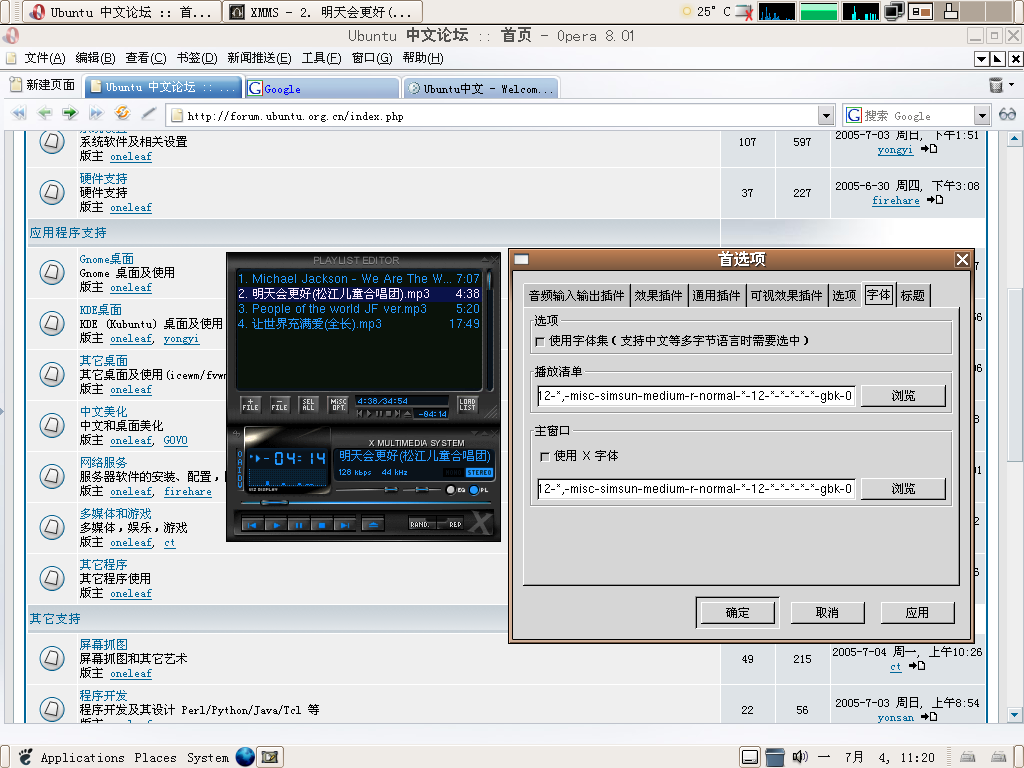The height and width of the screenshot is (768, 1024).
Task: Open the 文件(A) menu
Action: 44,58
